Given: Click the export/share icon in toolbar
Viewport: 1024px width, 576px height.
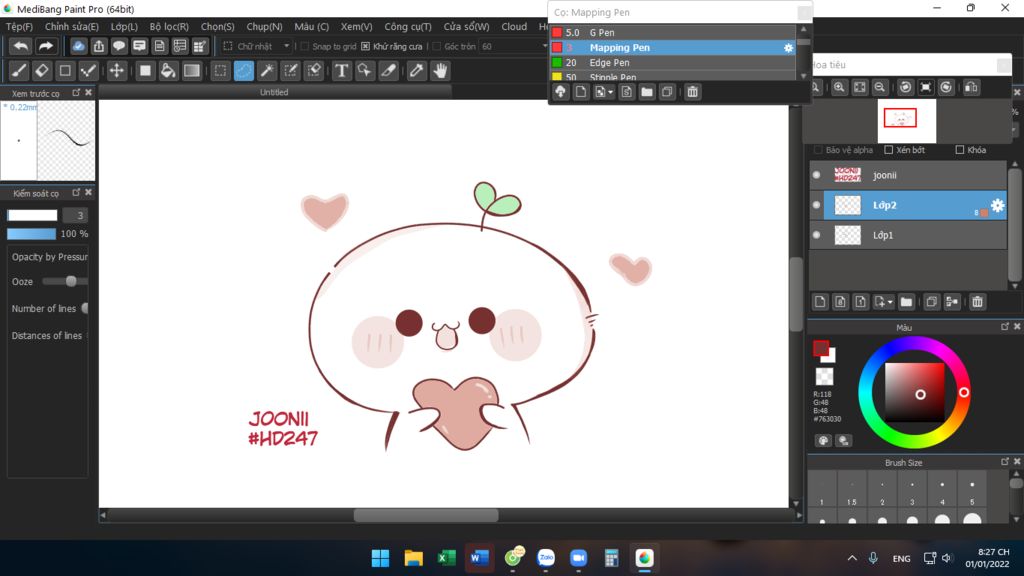Looking at the screenshot, I should [99, 46].
